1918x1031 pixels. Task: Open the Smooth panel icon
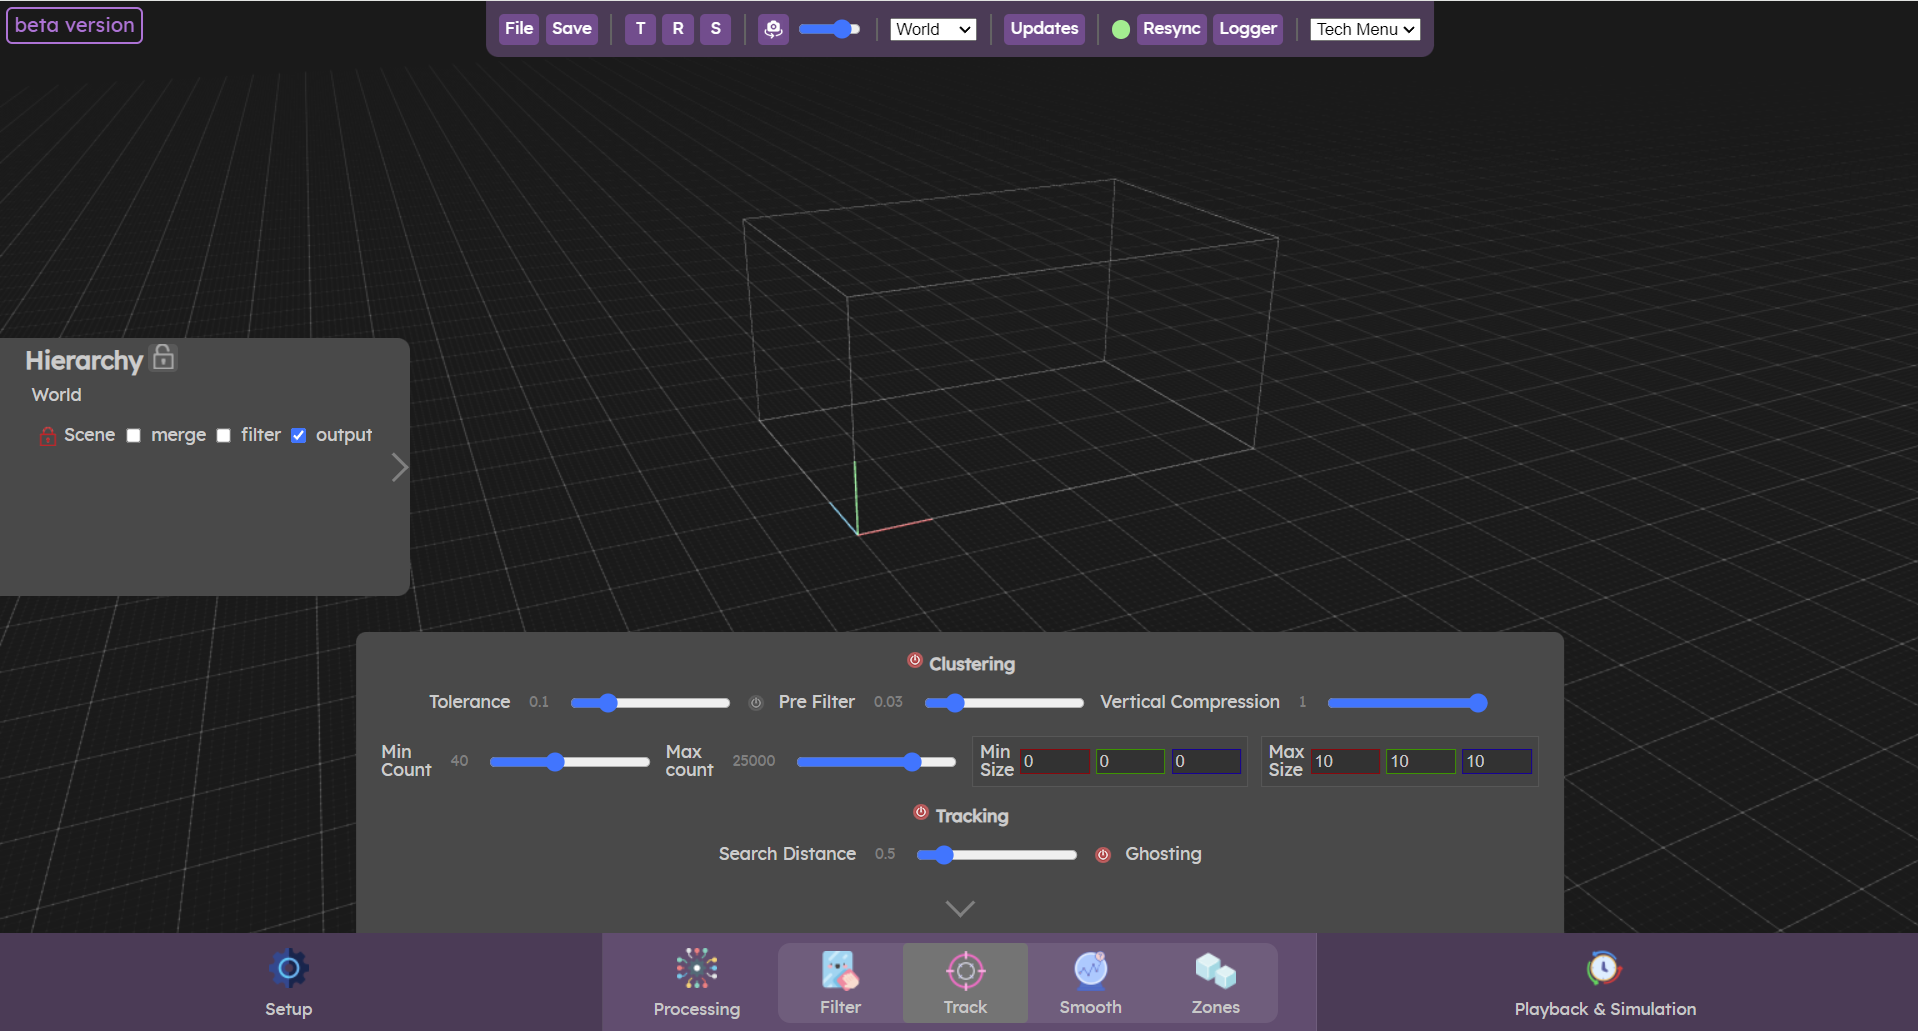(1089, 969)
